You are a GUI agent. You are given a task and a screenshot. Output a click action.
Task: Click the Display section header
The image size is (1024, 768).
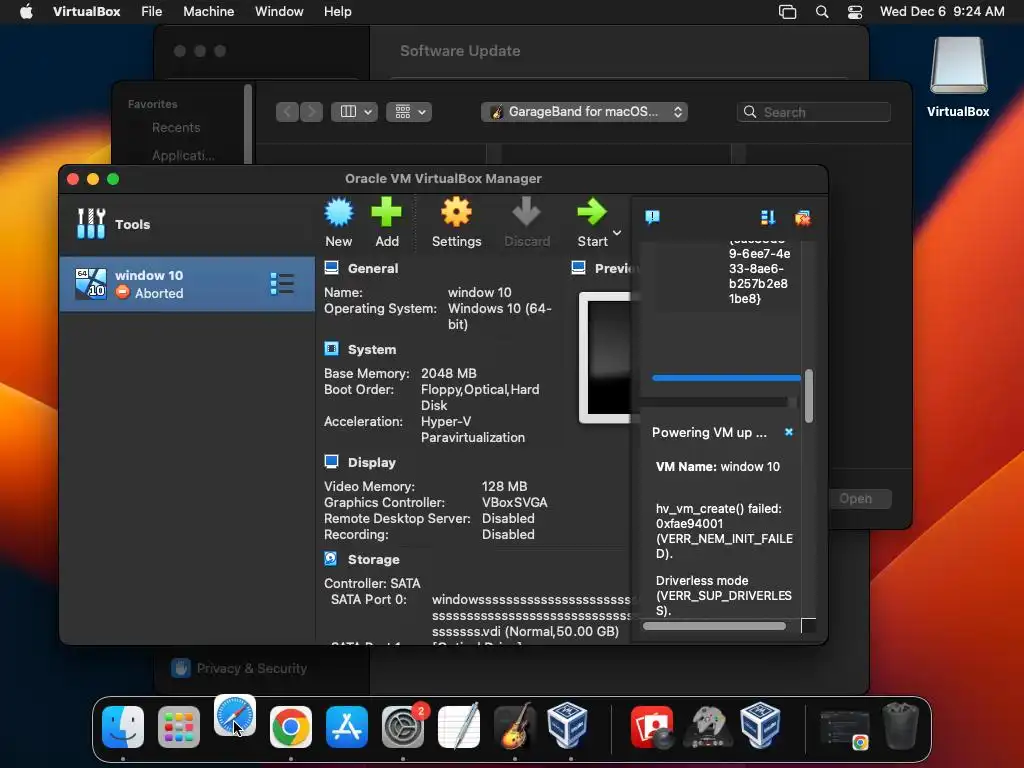point(372,462)
